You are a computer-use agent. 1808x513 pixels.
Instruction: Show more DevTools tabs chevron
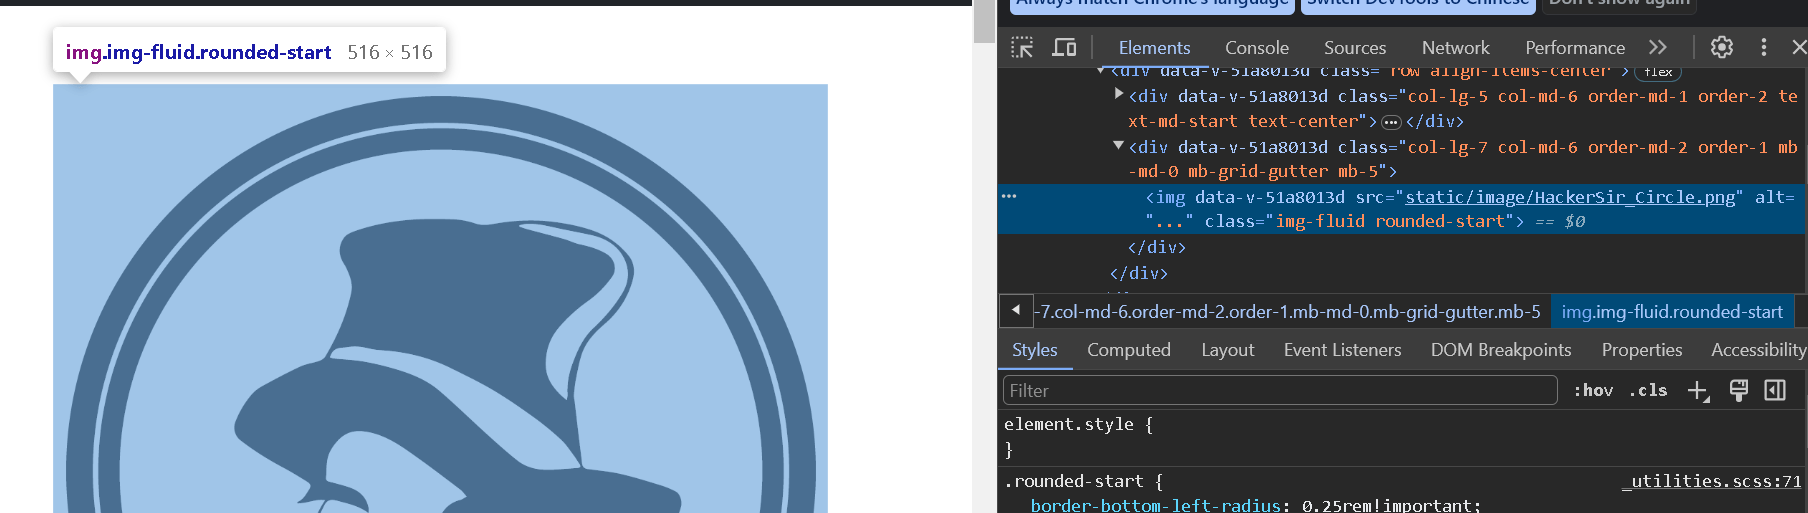1658,47
